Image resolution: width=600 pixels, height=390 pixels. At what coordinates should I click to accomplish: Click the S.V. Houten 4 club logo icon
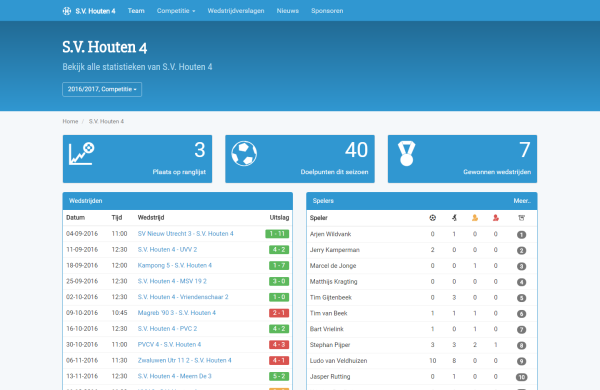[x=67, y=11]
